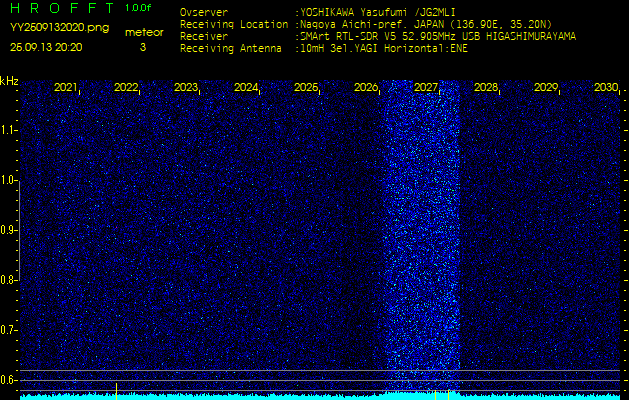Click the 2023 time marker
The height and width of the screenshot is (400, 629).
186,87
